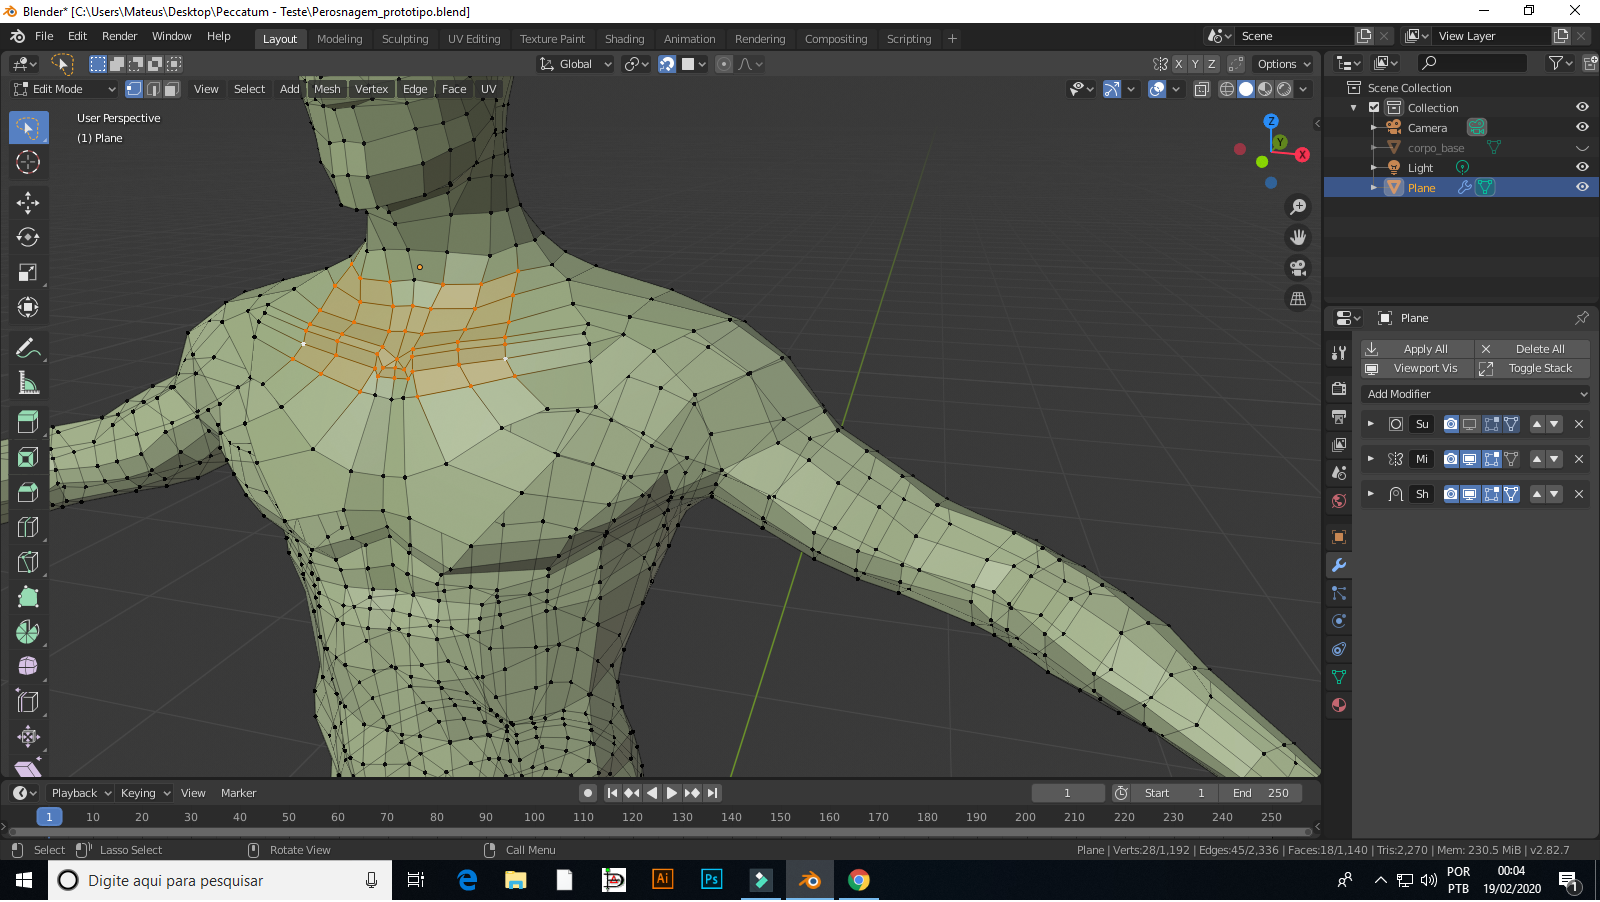The width and height of the screenshot is (1600, 902).
Task: Choose the Knife tool
Action: (x=28, y=562)
